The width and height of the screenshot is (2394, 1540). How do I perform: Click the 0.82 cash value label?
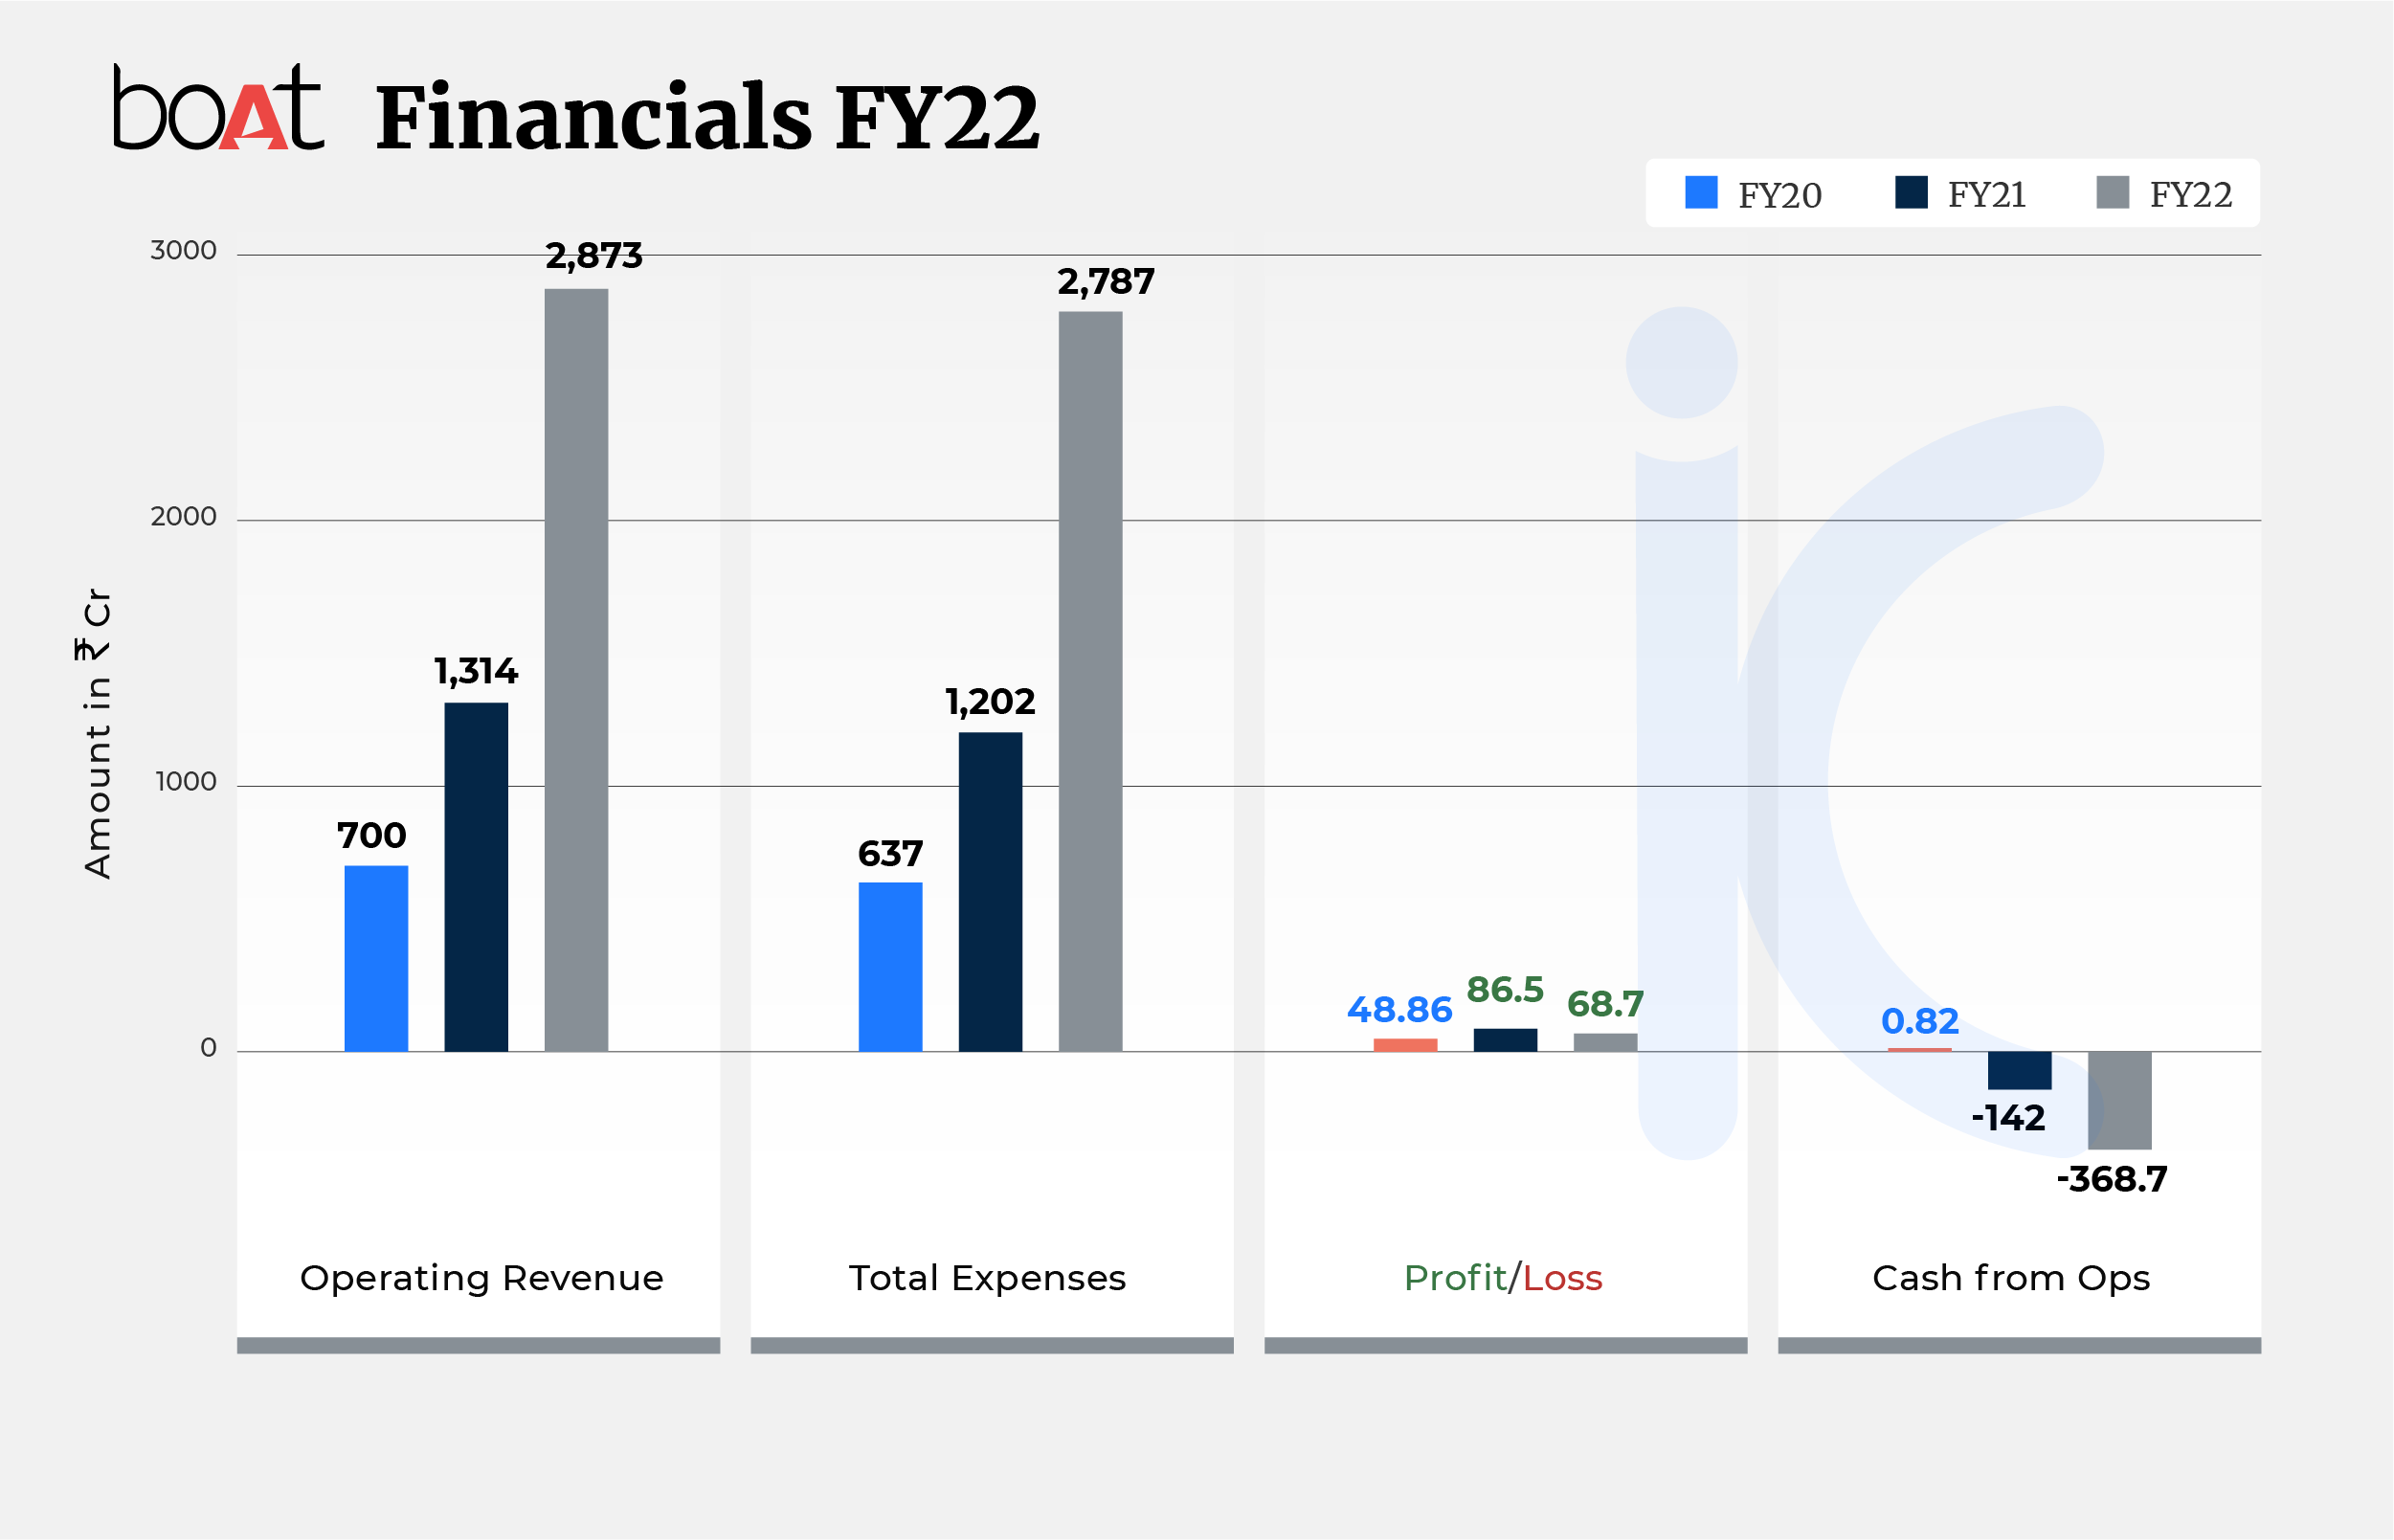pyautogui.click(x=1919, y=1021)
